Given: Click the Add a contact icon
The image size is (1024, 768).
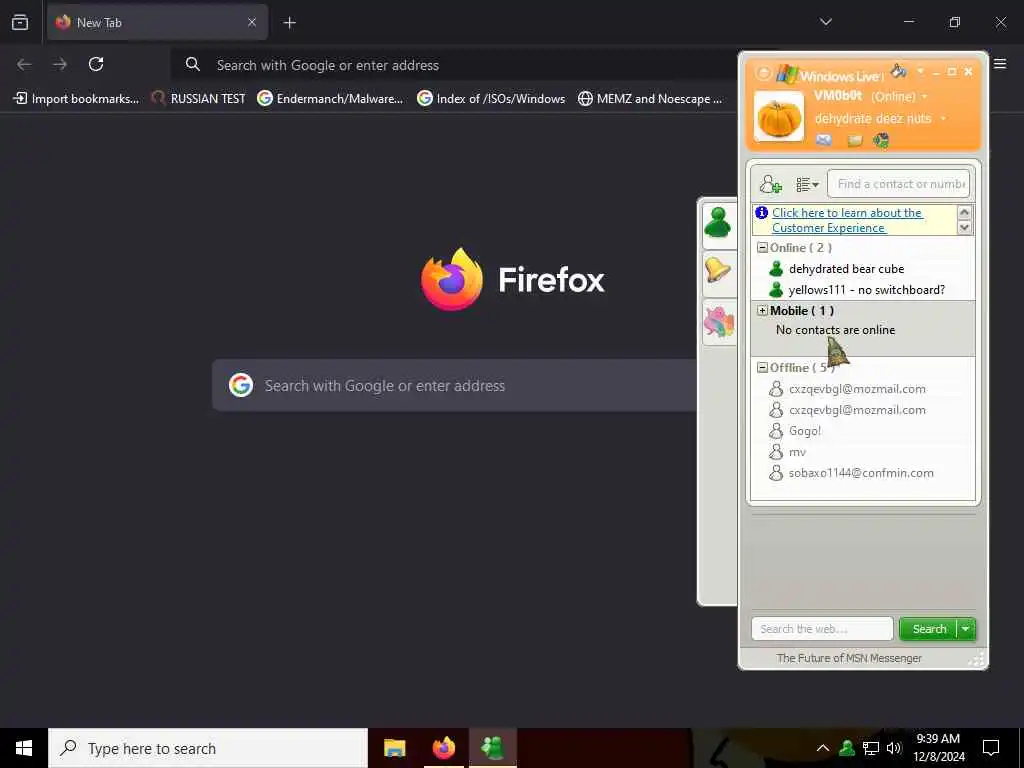Looking at the screenshot, I should [x=771, y=184].
